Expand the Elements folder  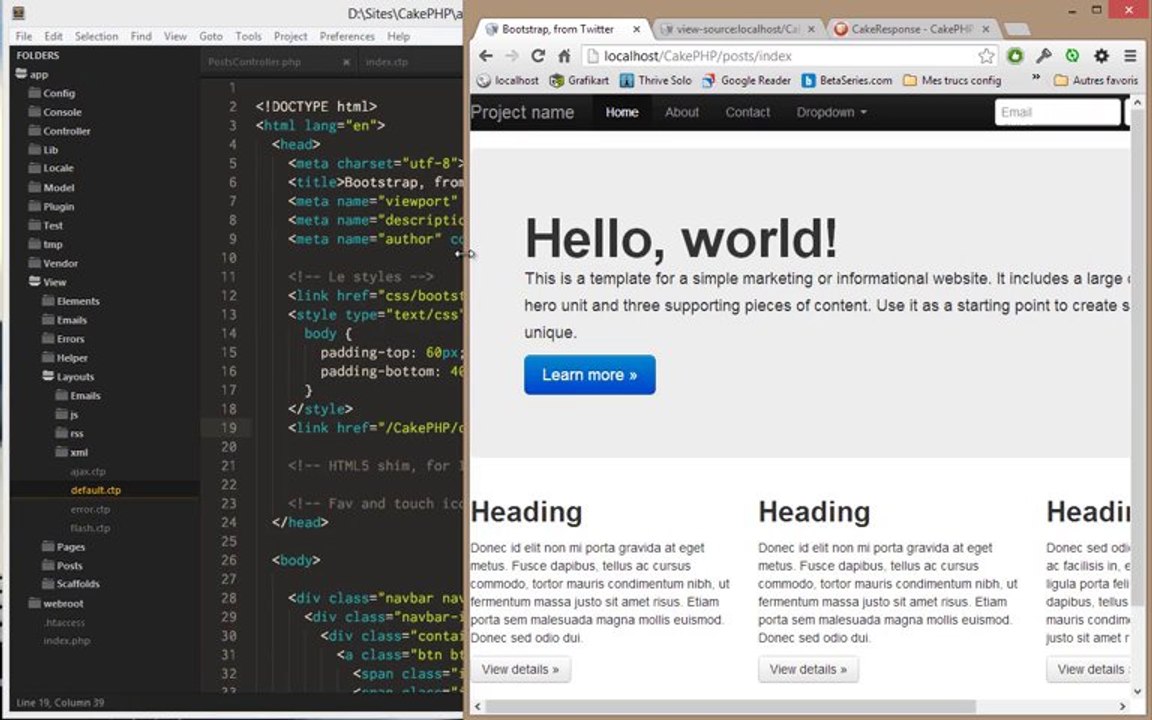pyautogui.click(x=71, y=301)
